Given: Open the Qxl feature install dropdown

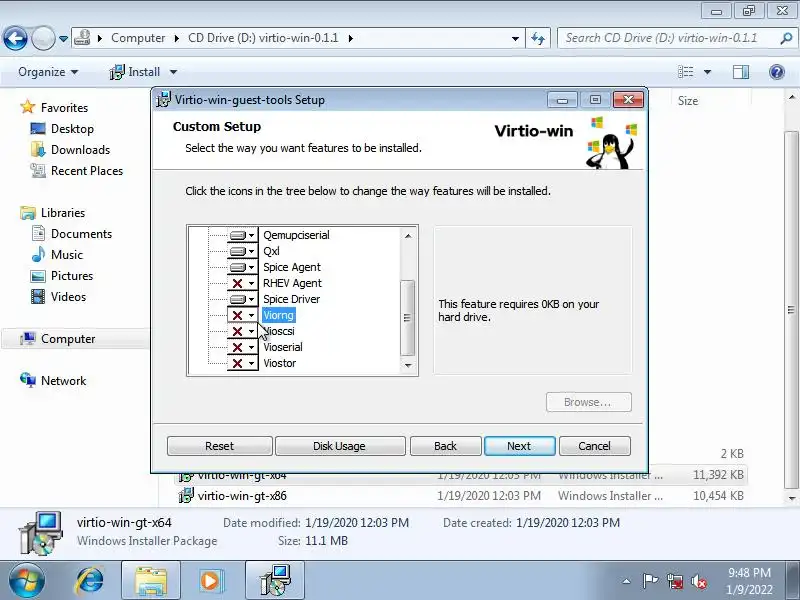Looking at the screenshot, I should point(242,251).
